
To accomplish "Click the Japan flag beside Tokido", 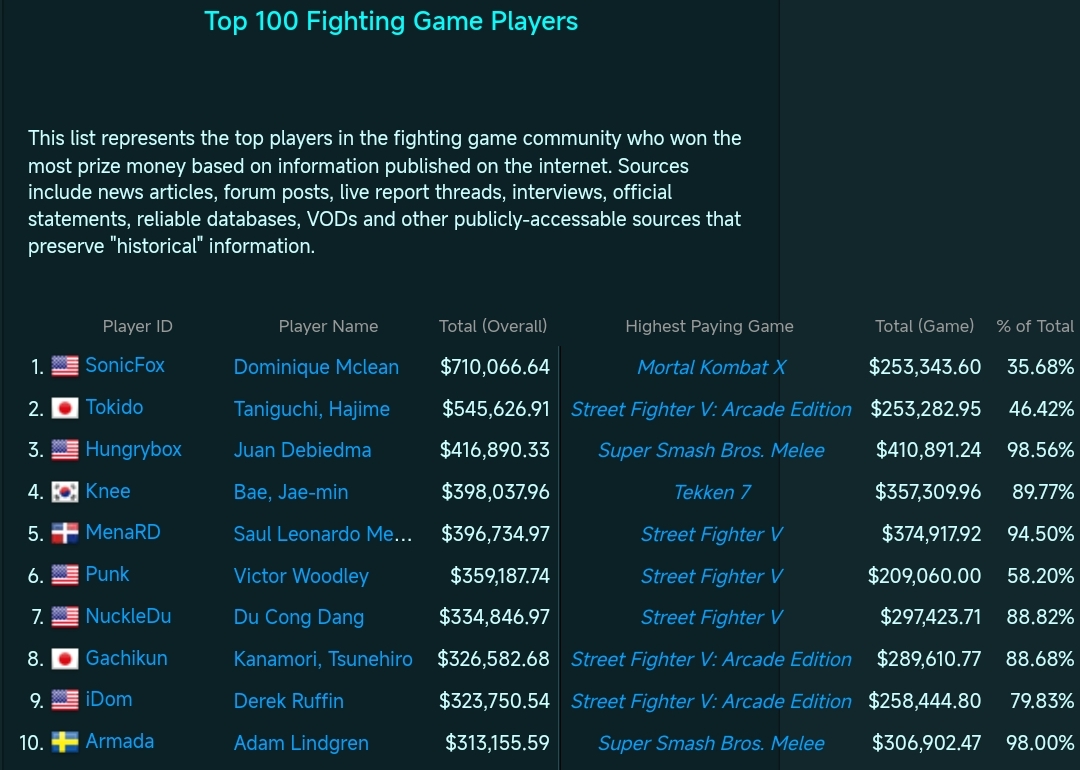I will click(65, 408).
